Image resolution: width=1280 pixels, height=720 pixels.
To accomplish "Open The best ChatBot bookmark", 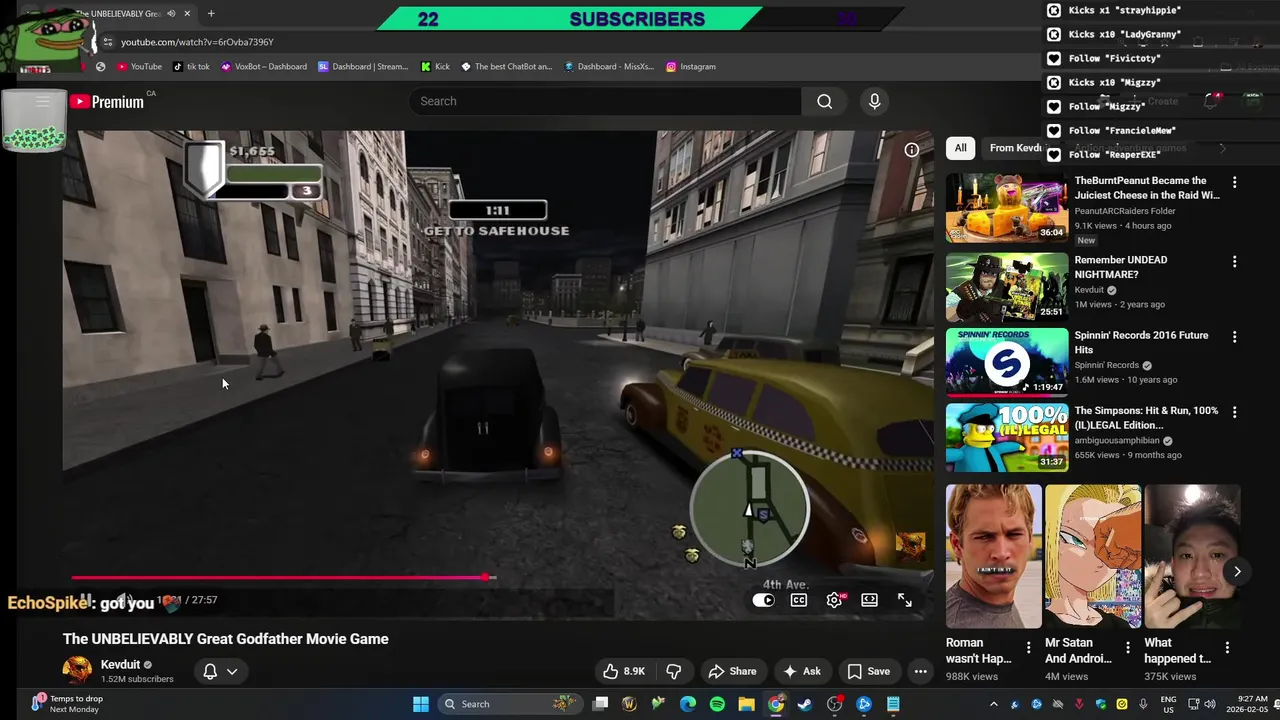I will click(x=506, y=67).
